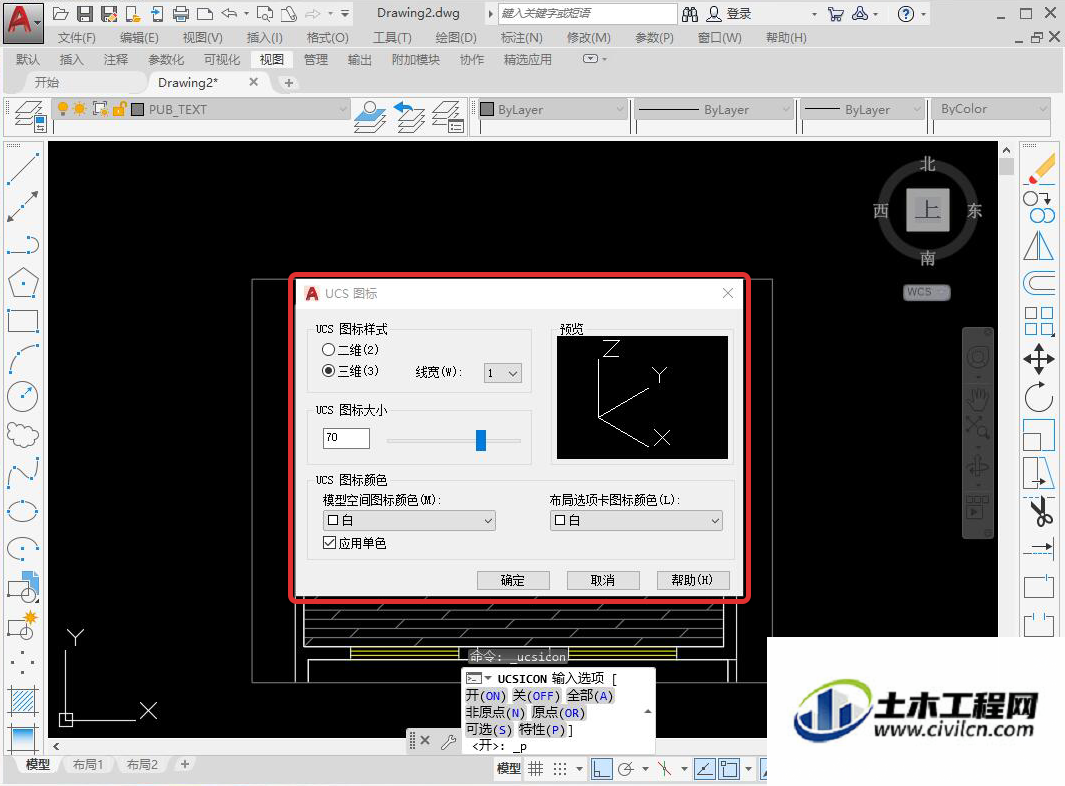
Task: Open the ByLayer linetype dropdown
Action: pyautogui.click(x=715, y=109)
